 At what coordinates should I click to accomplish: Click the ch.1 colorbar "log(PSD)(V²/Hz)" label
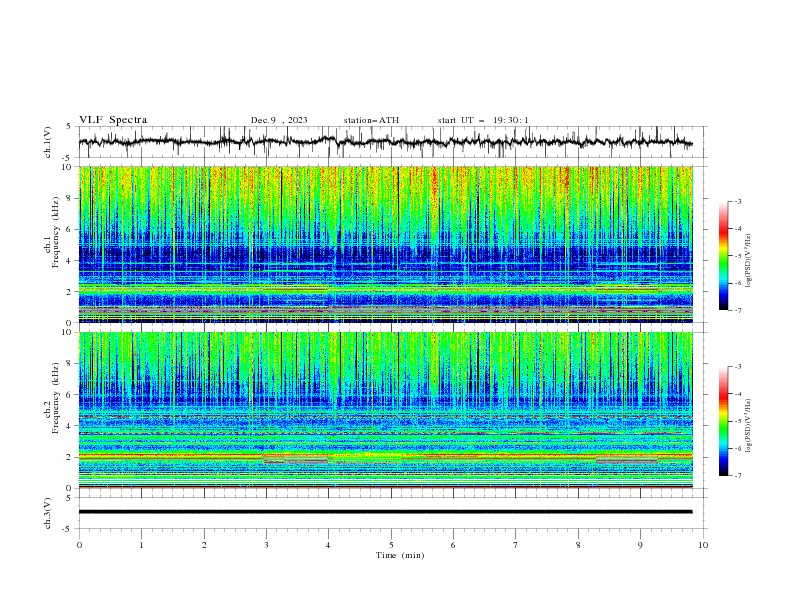(749, 261)
